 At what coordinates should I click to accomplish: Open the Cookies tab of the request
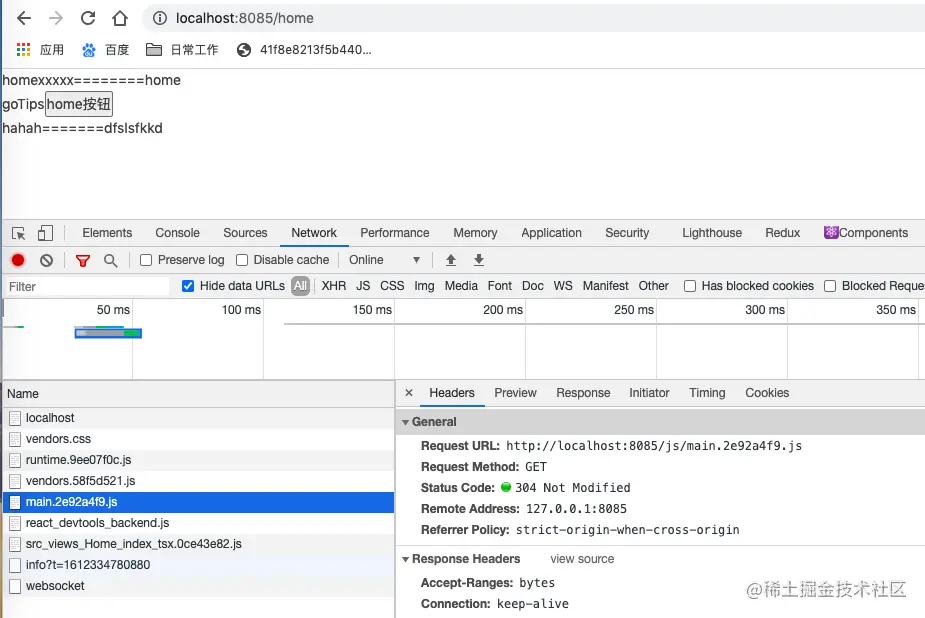pyautogui.click(x=767, y=393)
